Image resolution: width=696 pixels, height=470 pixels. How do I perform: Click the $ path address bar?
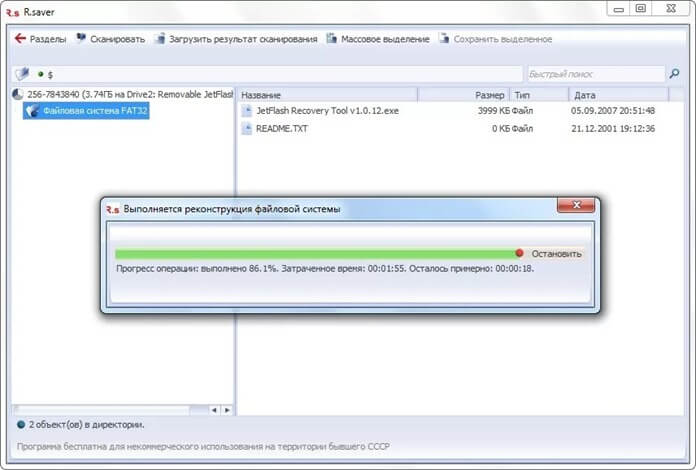coord(268,74)
